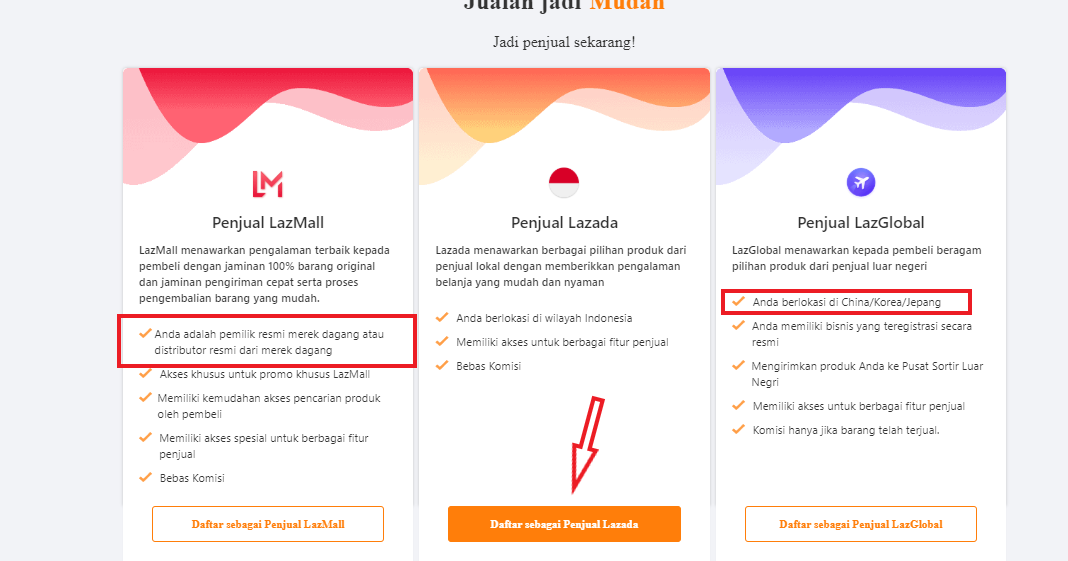The image size is (1068, 561).
Task: Click the checkmark beside Bebas Komisi under LazMall
Action: (145, 477)
